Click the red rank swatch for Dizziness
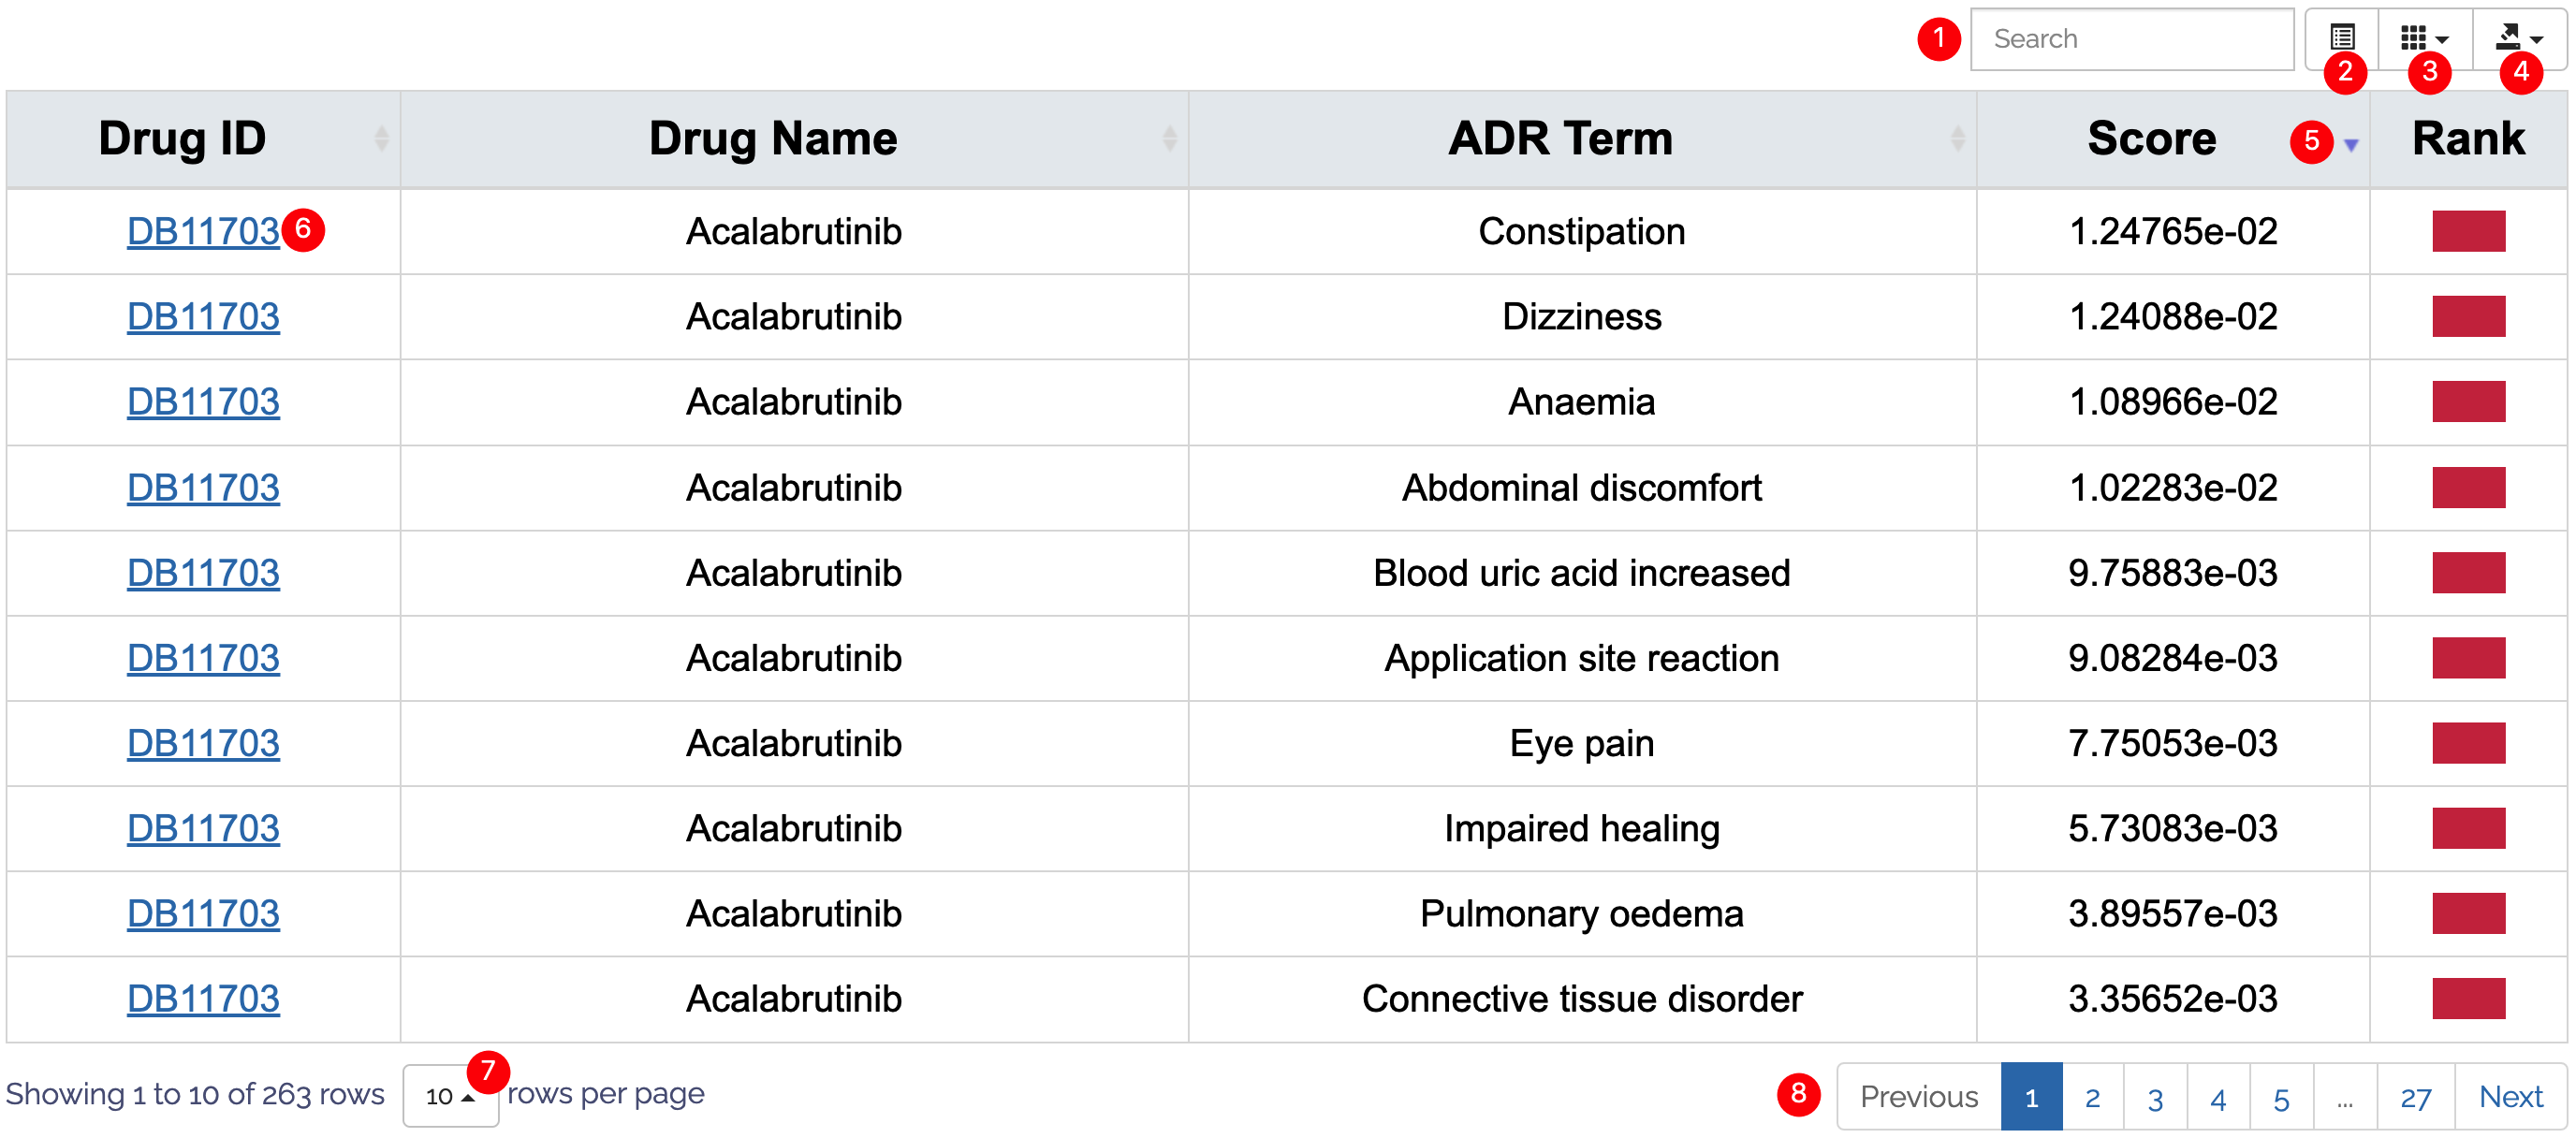 2468,316
